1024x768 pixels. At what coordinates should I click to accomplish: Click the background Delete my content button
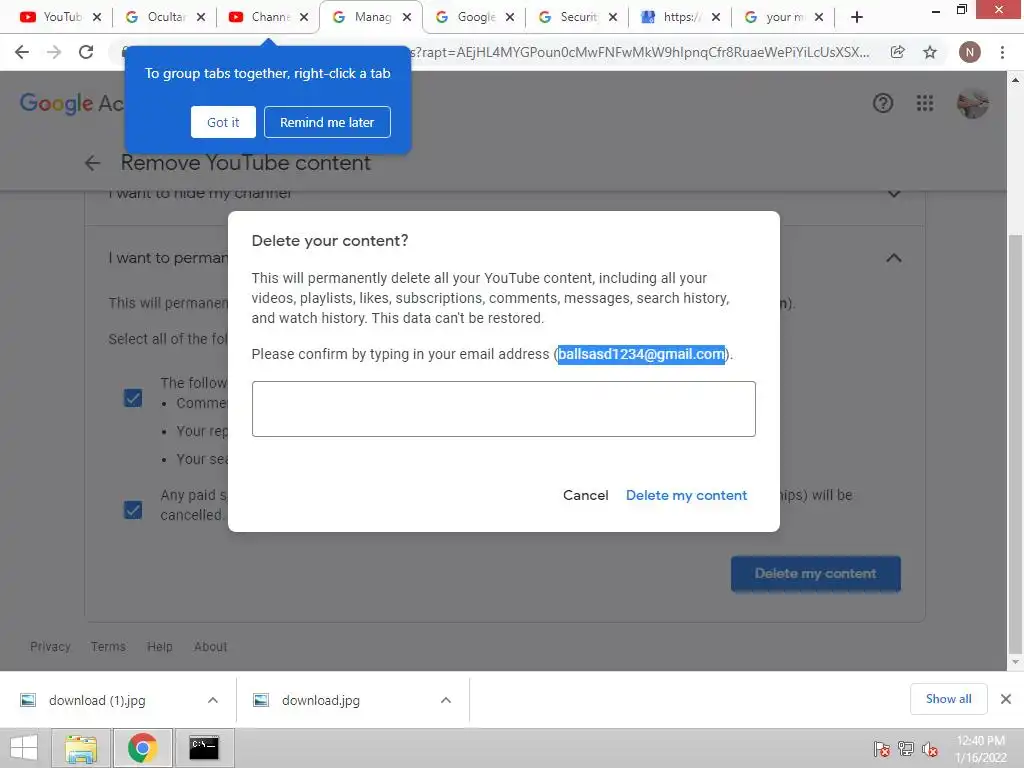tap(816, 573)
